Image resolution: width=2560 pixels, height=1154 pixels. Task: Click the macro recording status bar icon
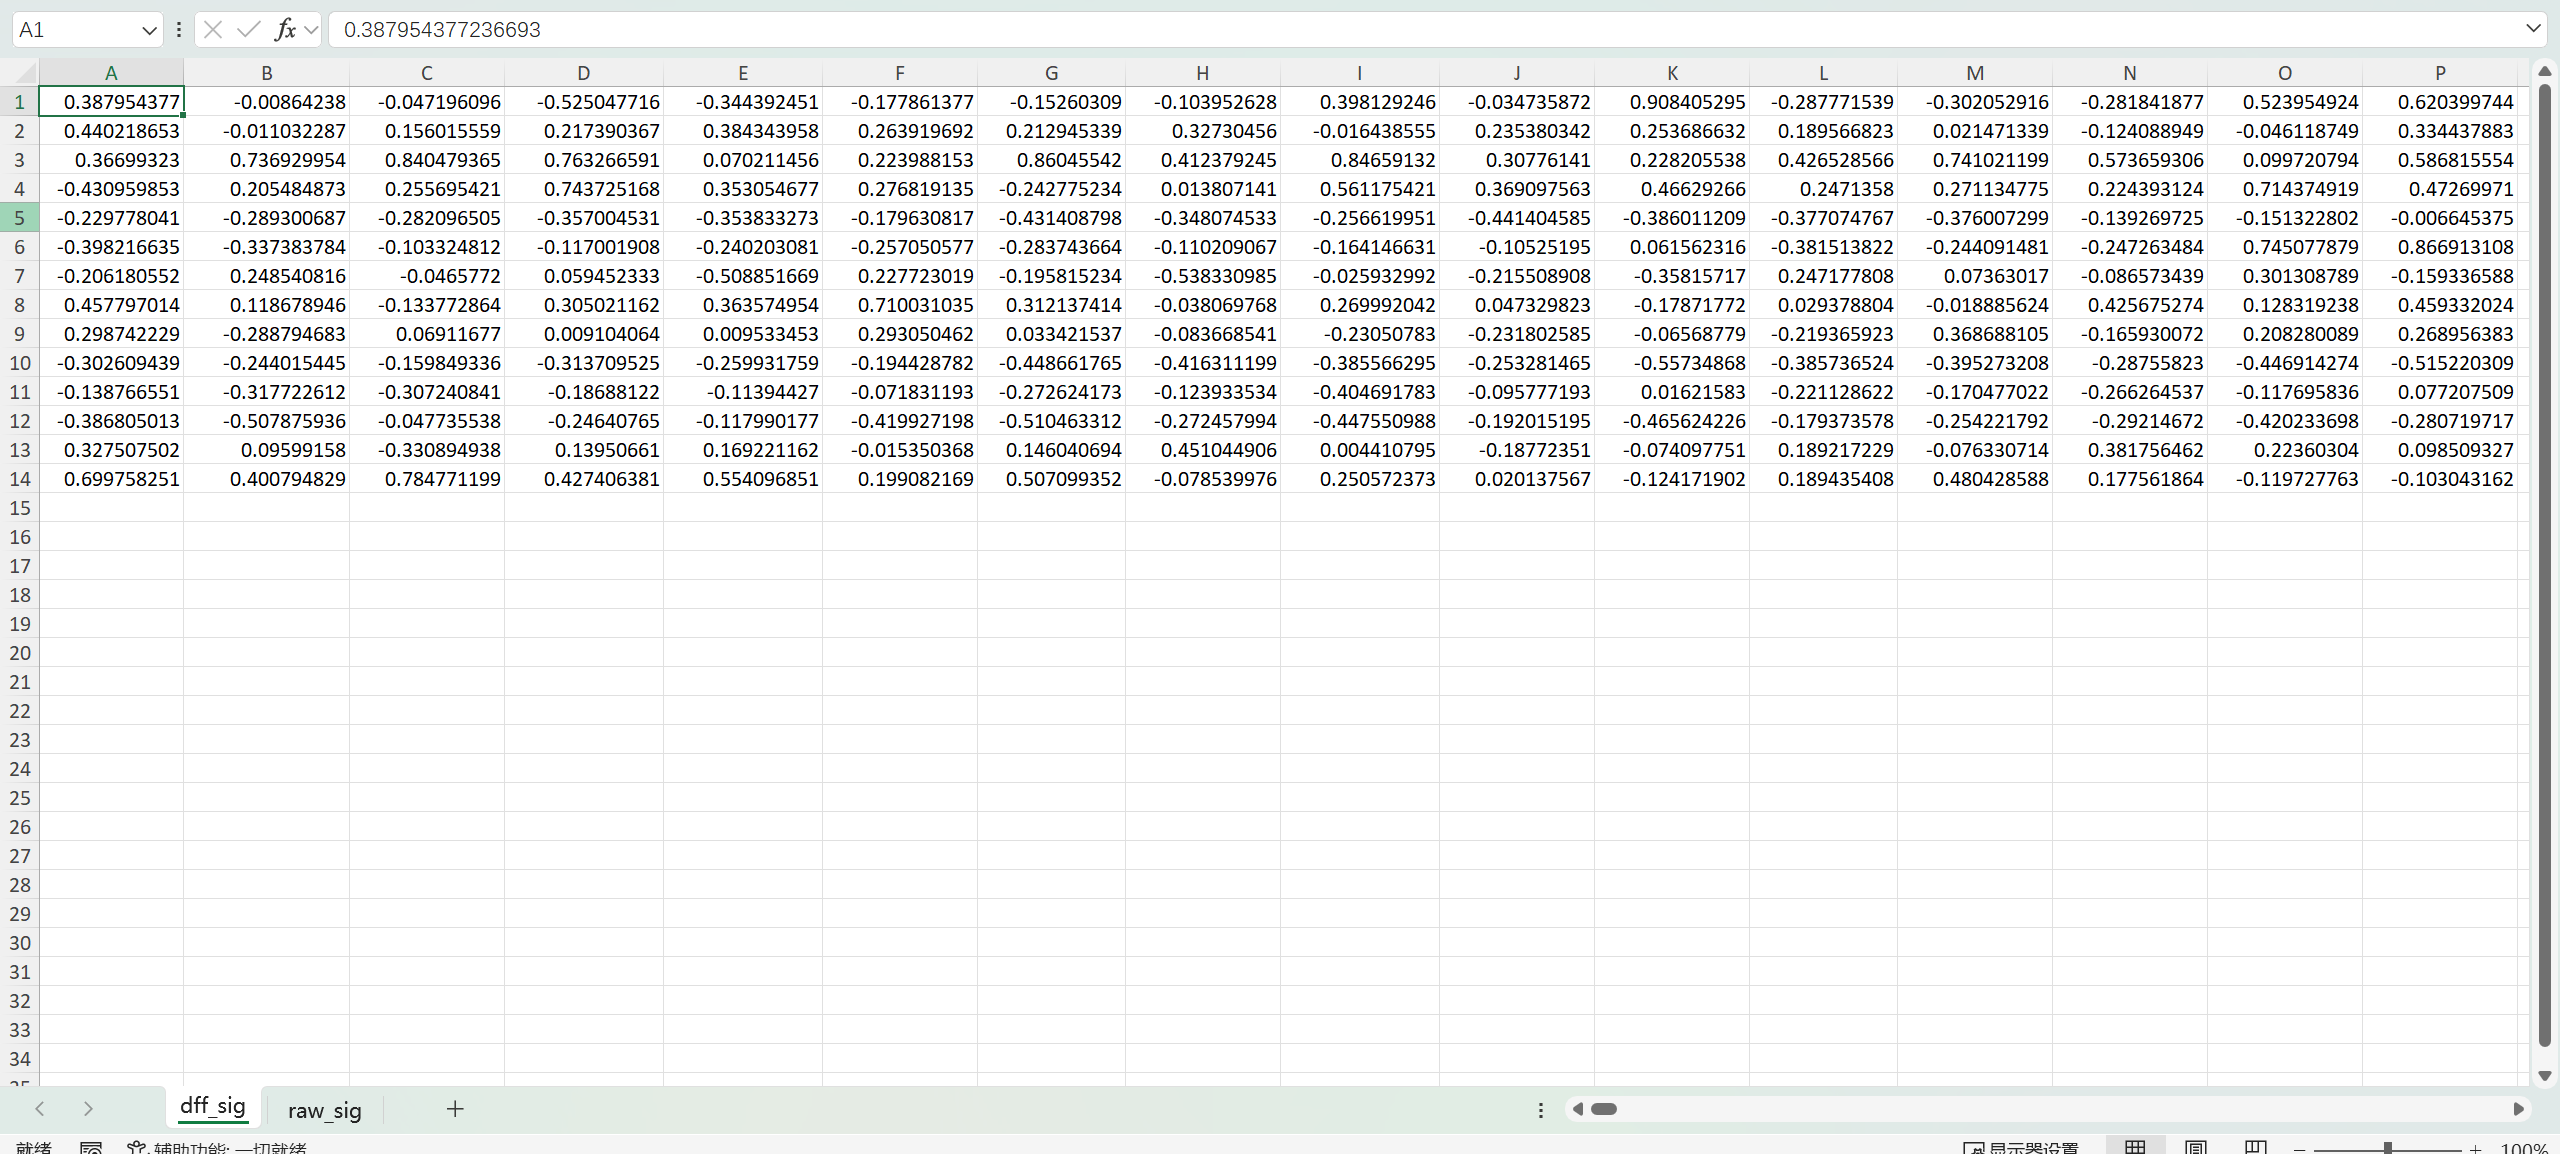click(91, 1147)
